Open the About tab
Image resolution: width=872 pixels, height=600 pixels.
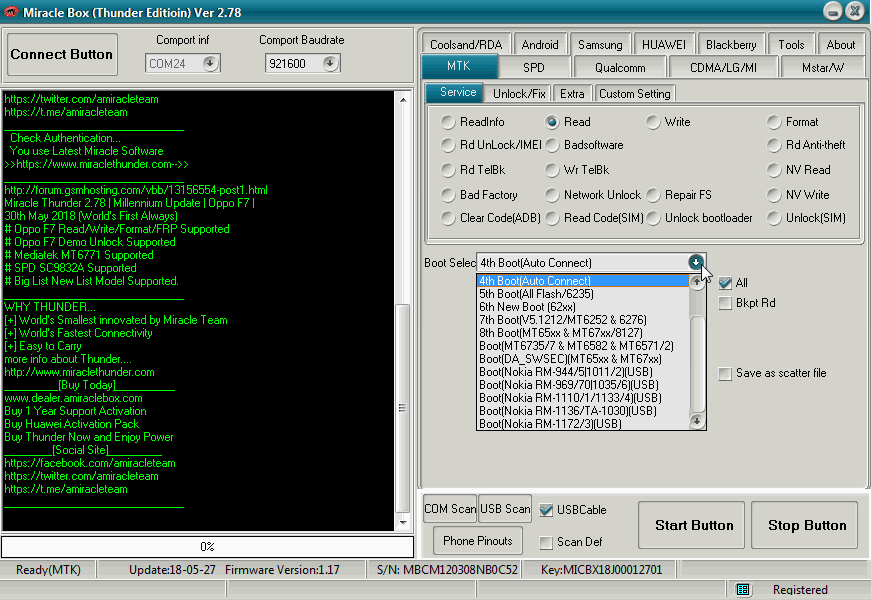click(840, 44)
